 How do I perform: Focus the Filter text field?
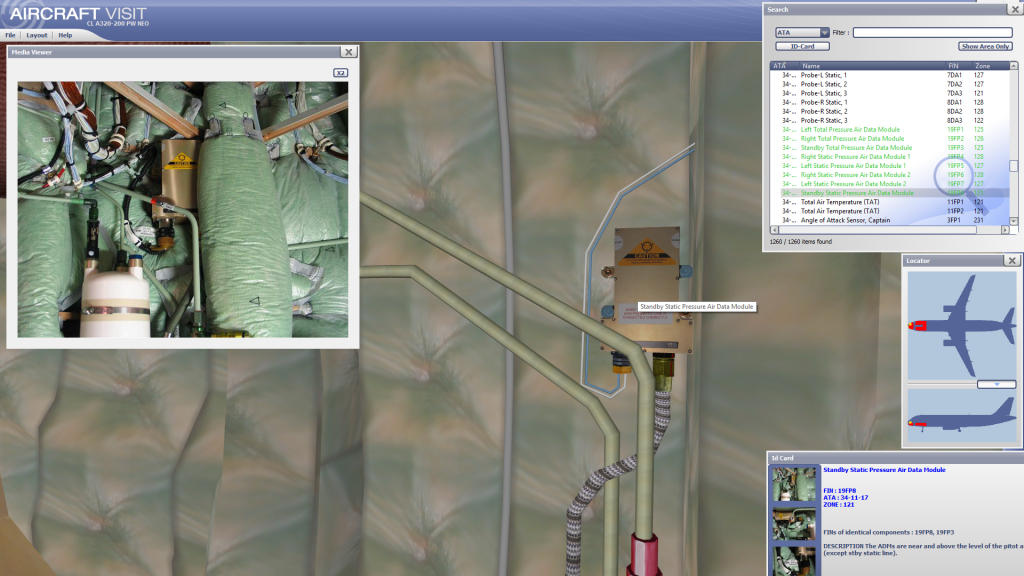tap(933, 33)
